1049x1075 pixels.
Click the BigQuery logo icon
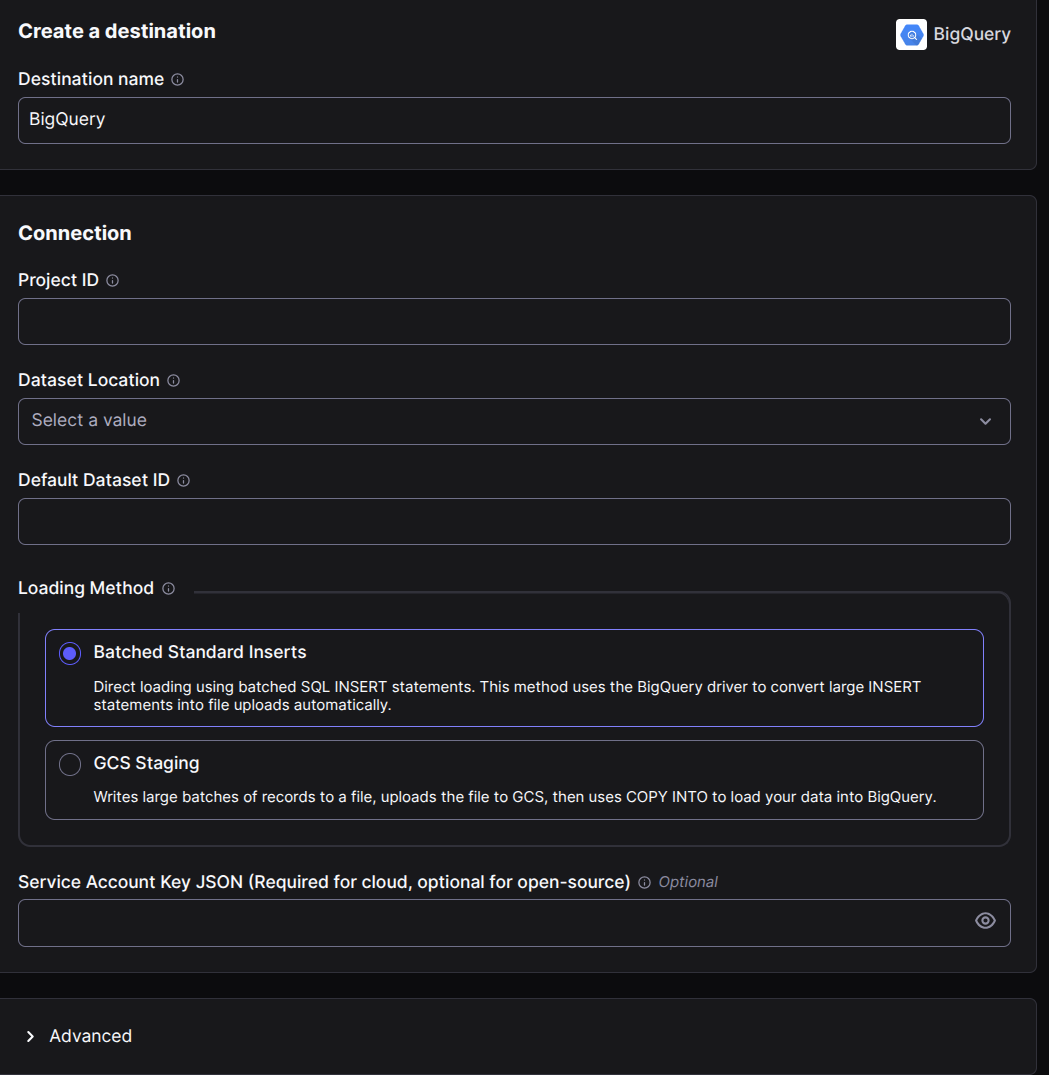click(911, 34)
